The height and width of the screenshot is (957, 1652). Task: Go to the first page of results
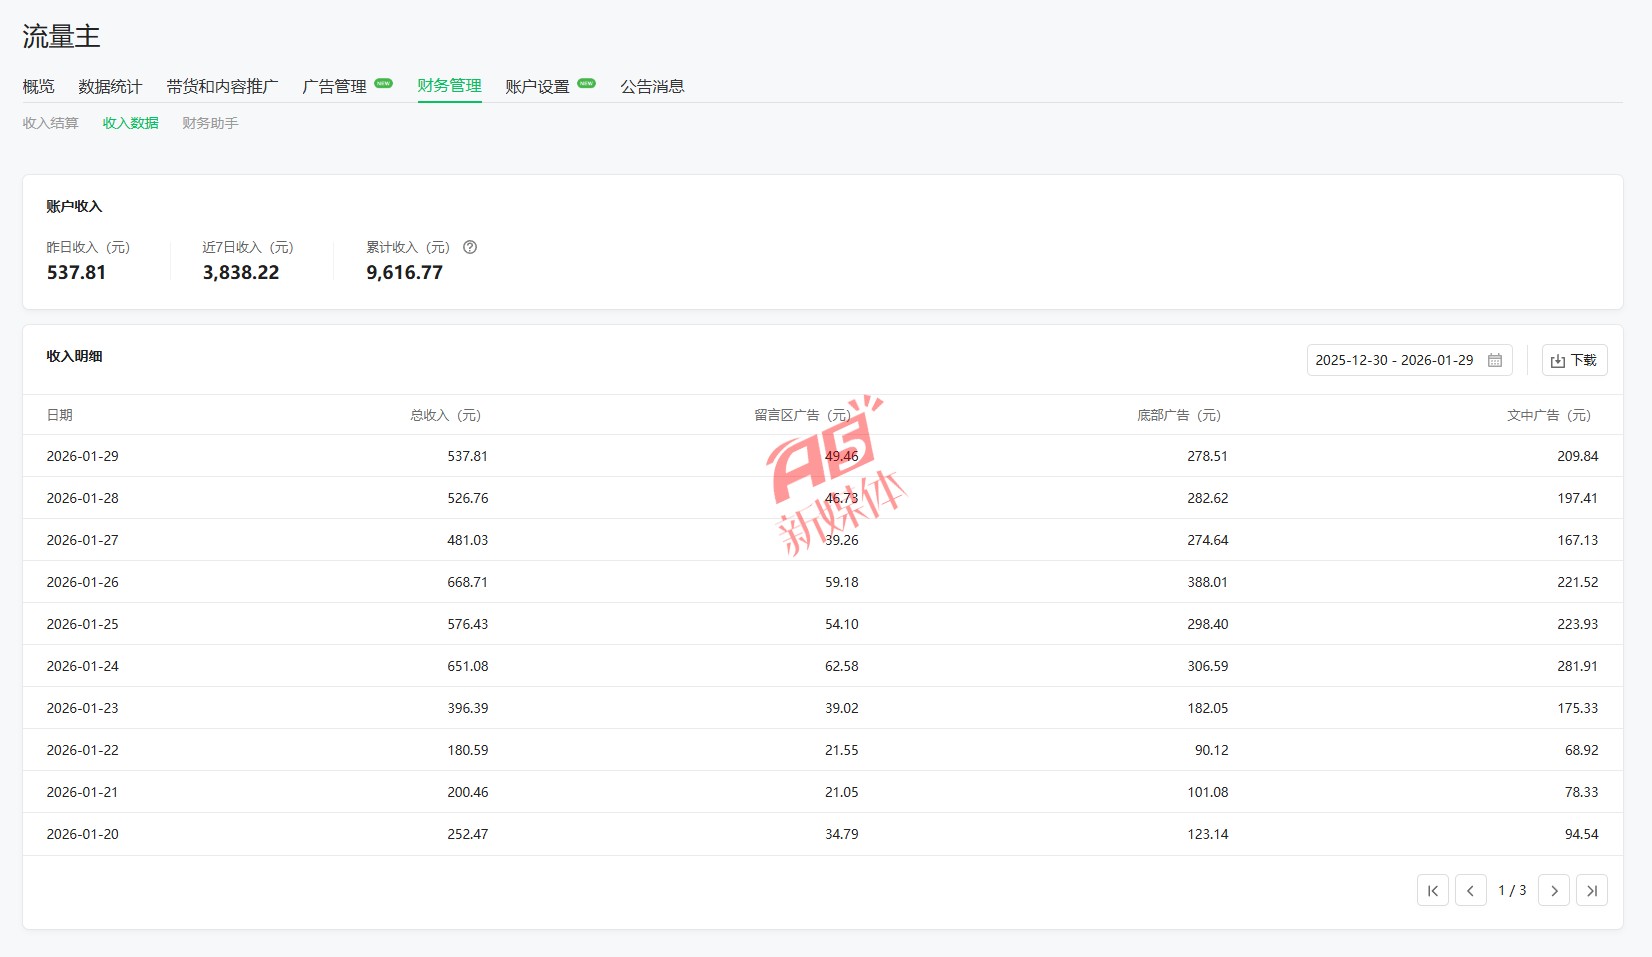pos(1432,890)
